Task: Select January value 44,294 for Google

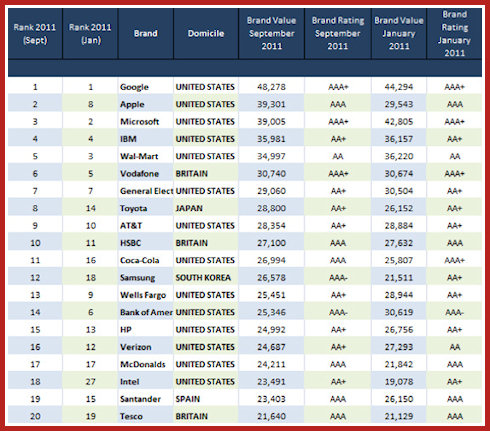Action: click(x=399, y=87)
